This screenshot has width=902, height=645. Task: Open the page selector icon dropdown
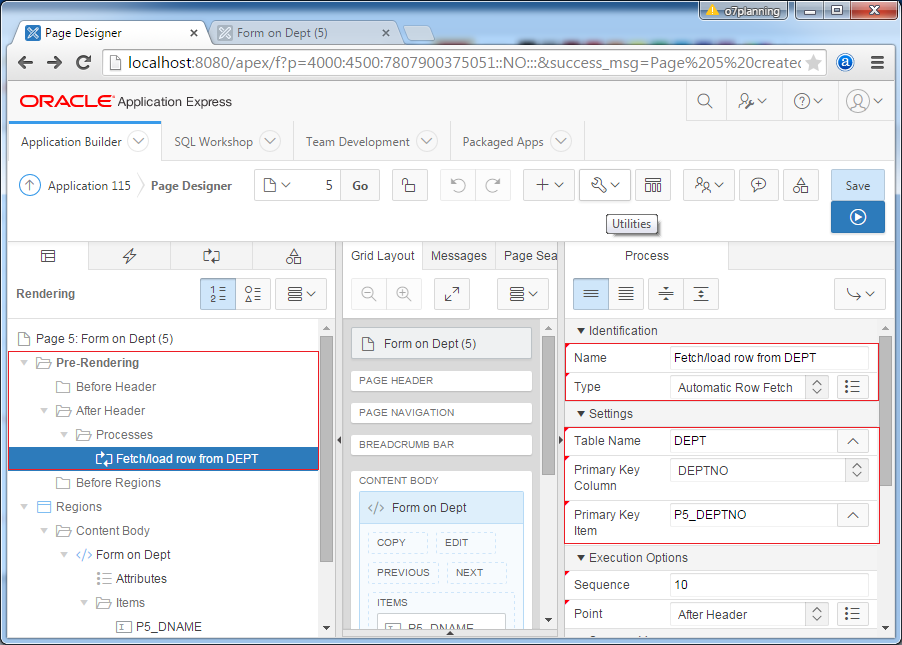277,185
